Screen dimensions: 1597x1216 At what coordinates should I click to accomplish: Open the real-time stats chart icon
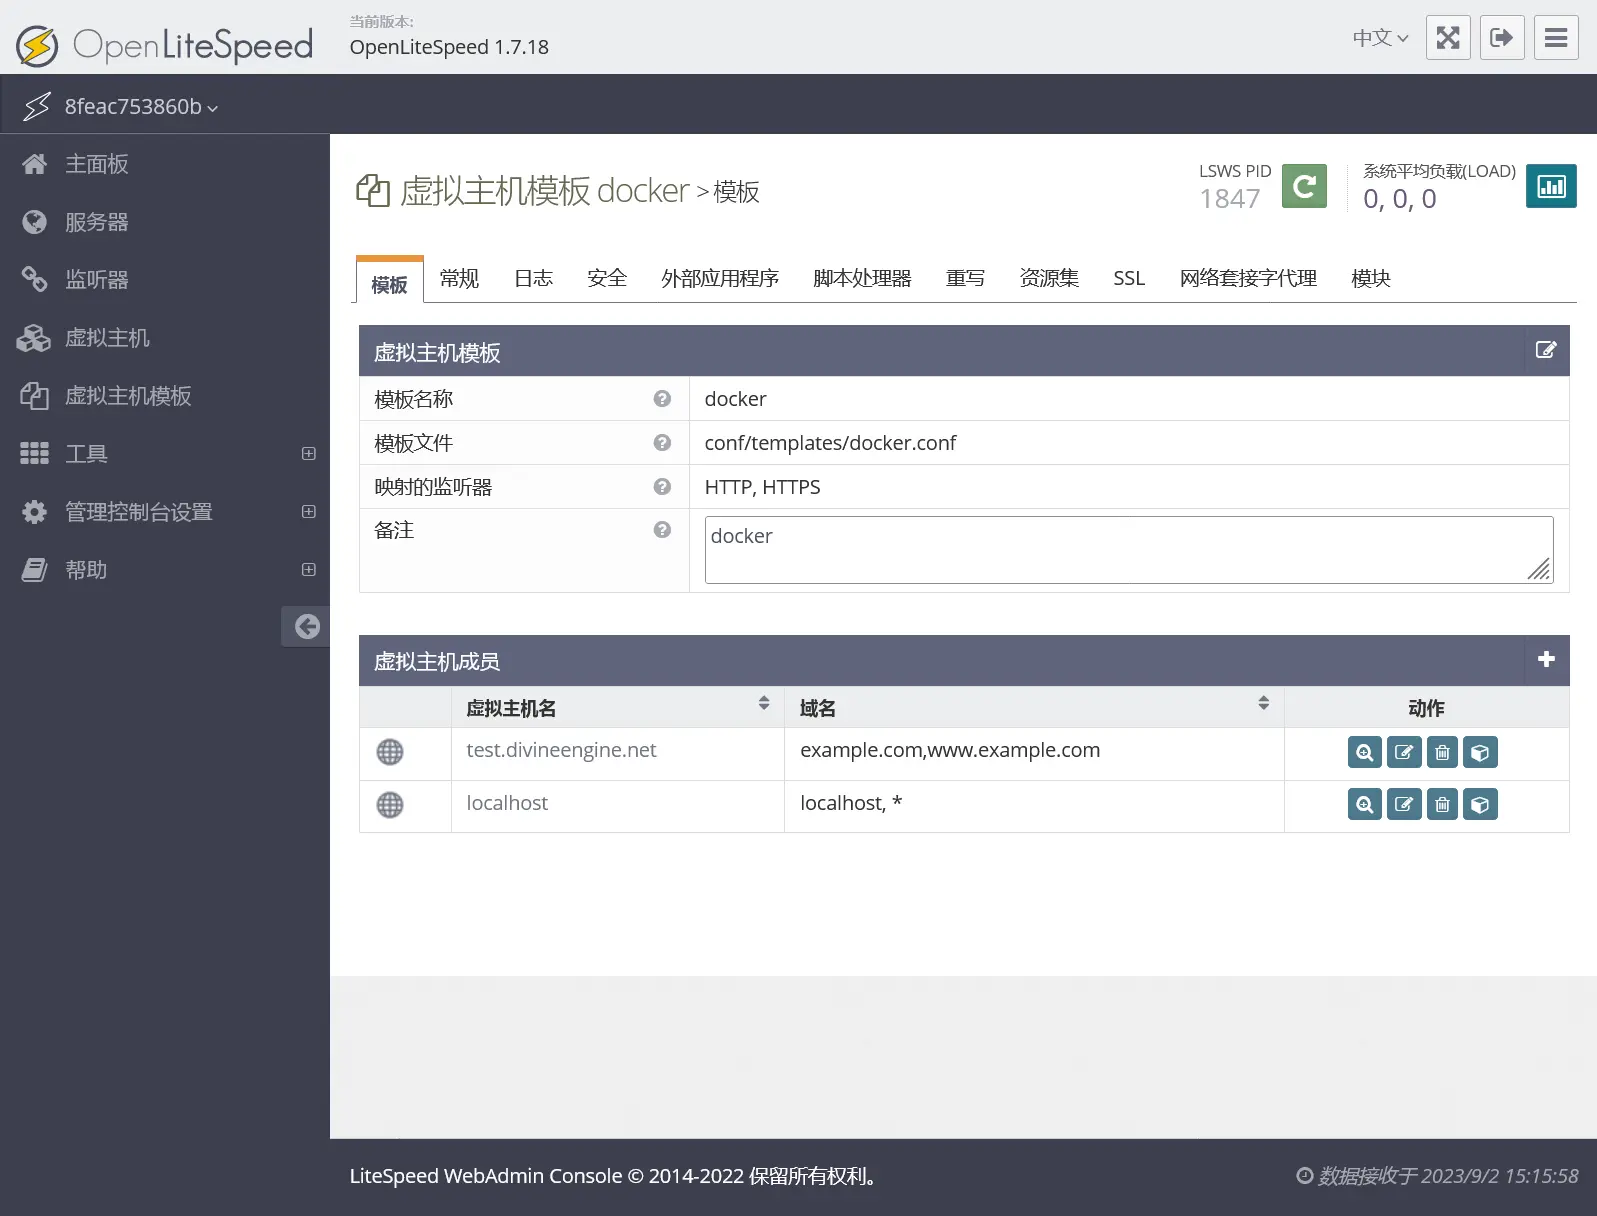point(1551,186)
